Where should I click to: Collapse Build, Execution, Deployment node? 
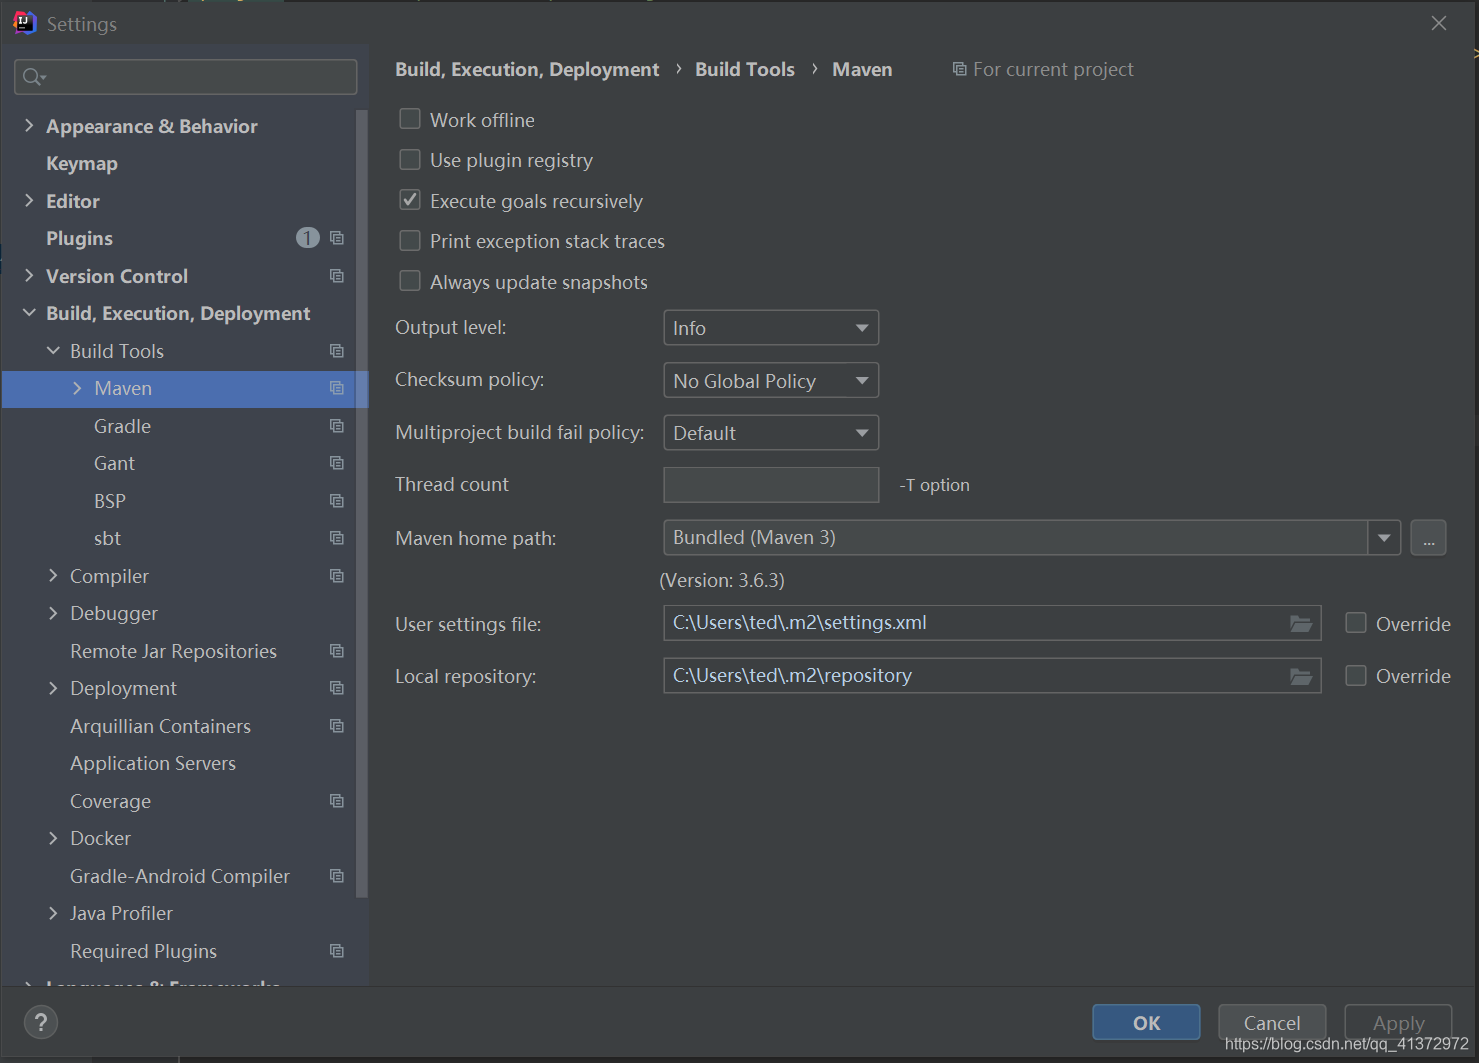pyautogui.click(x=29, y=313)
